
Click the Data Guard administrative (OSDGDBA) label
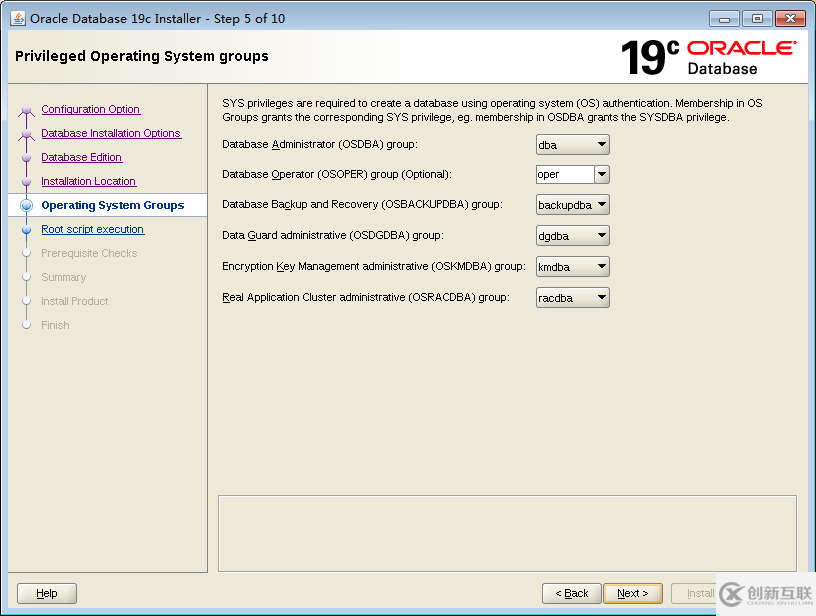pyautogui.click(x=333, y=235)
